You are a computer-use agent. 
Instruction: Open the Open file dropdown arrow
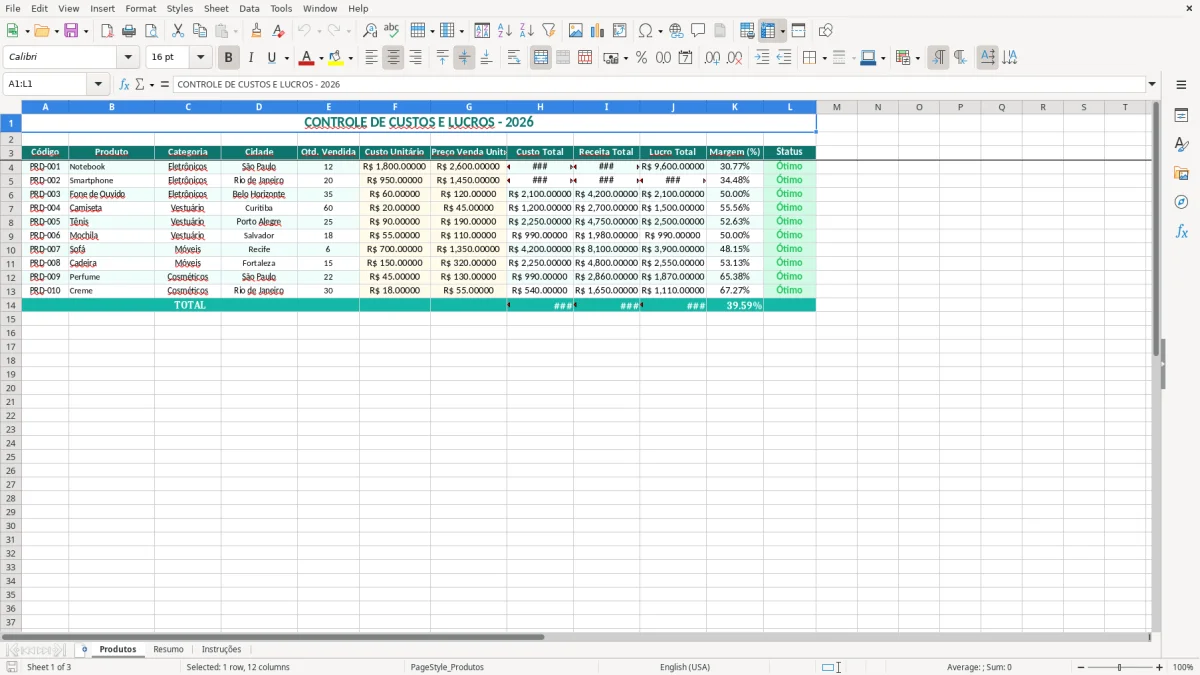tap(57, 31)
